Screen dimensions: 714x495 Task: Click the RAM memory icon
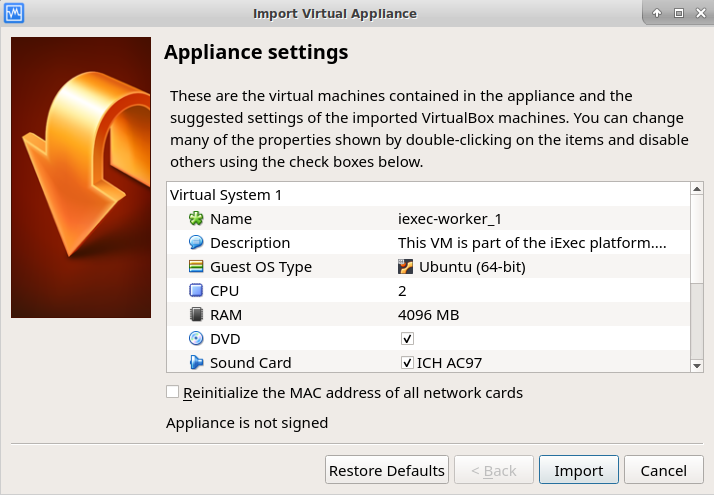[196, 315]
